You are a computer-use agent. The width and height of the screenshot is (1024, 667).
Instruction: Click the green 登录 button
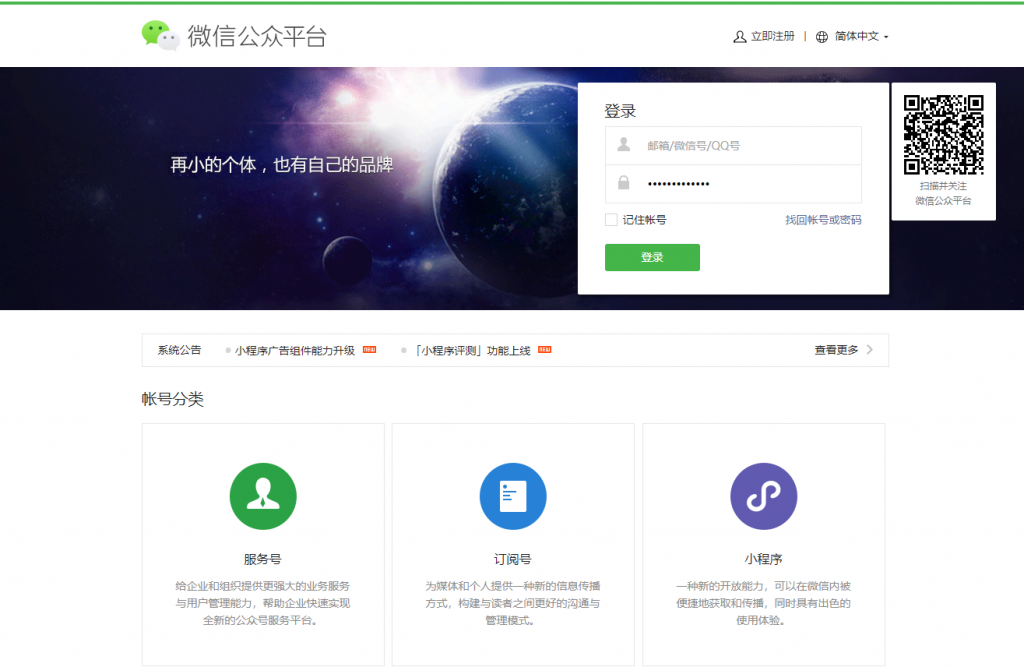click(x=652, y=257)
